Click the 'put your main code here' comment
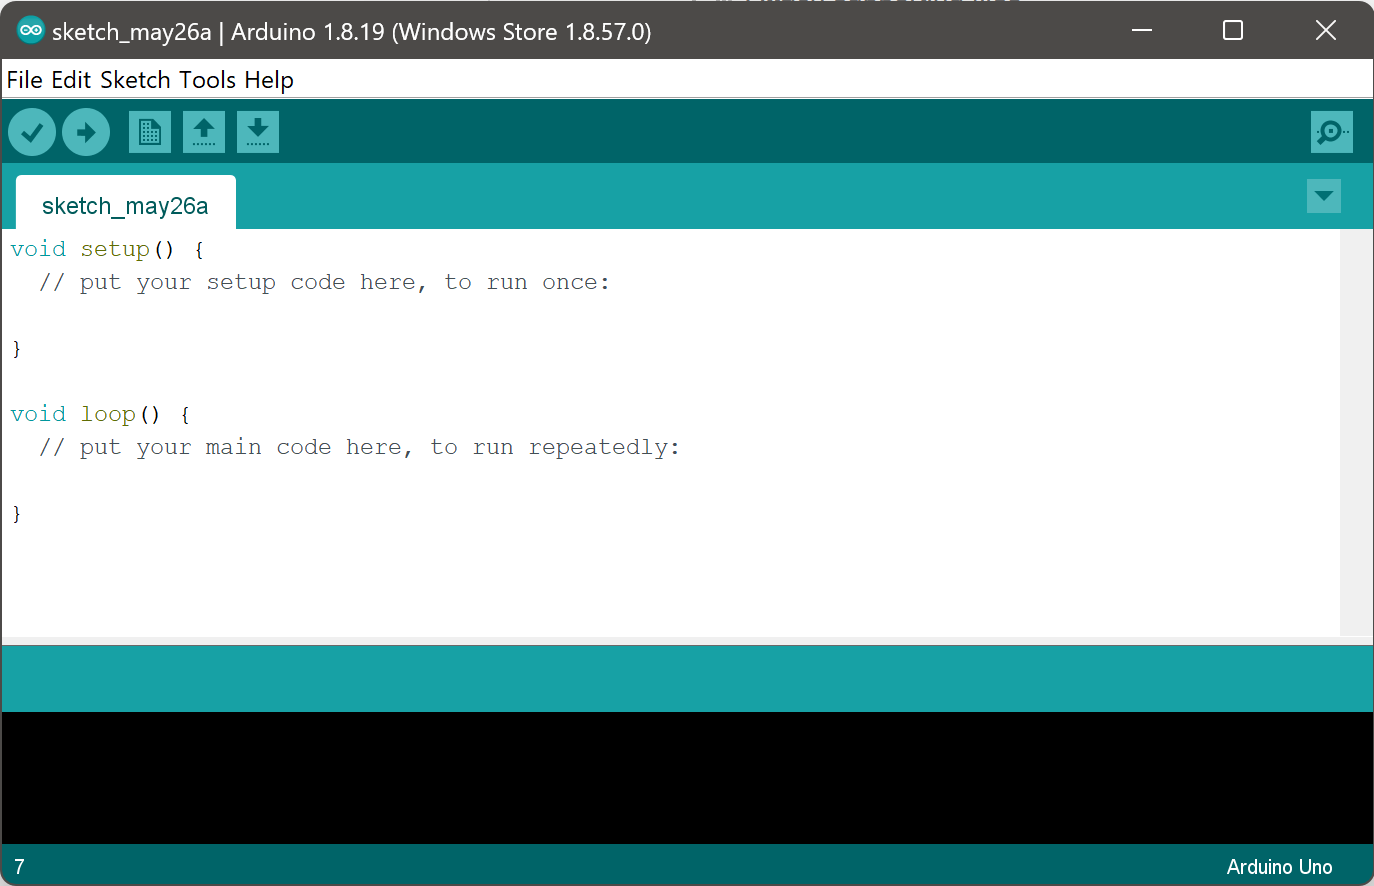 (359, 448)
